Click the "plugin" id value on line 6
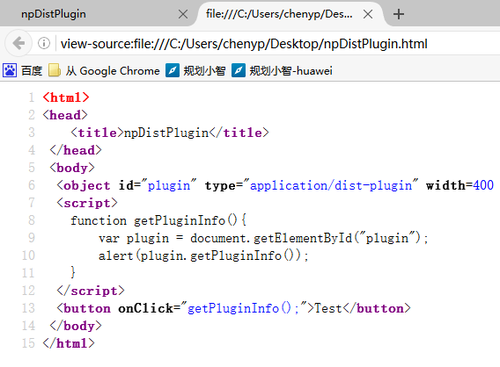The height and width of the screenshot is (367, 500). coord(169,185)
